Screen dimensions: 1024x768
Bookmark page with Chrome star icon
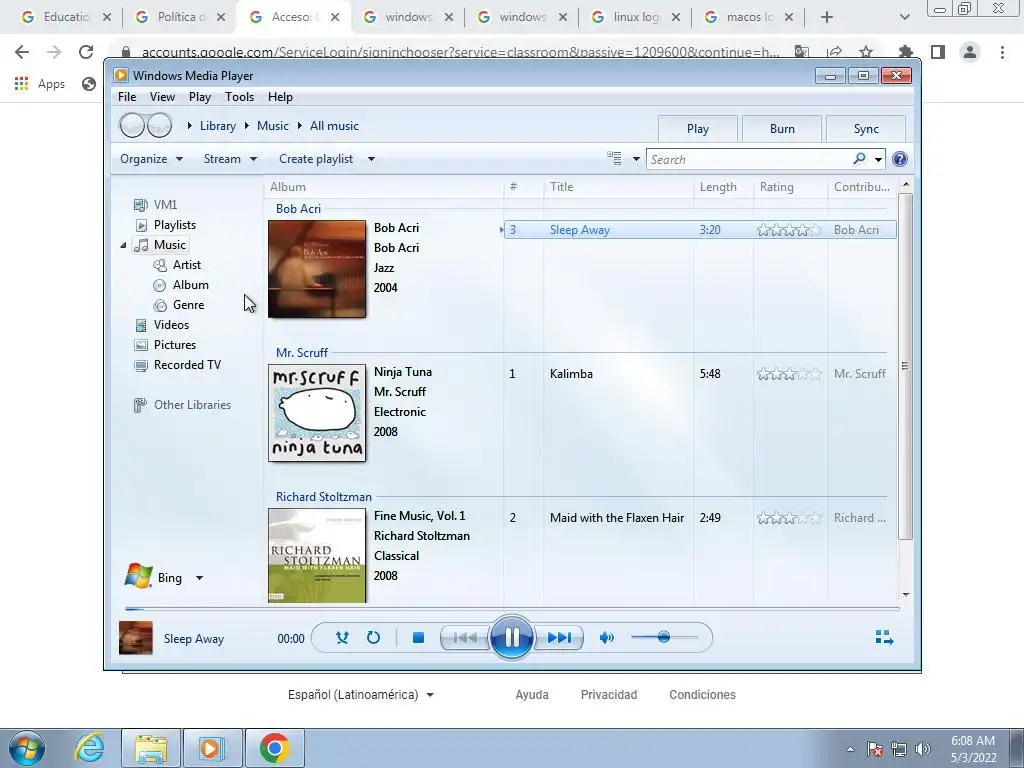(x=866, y=52)
